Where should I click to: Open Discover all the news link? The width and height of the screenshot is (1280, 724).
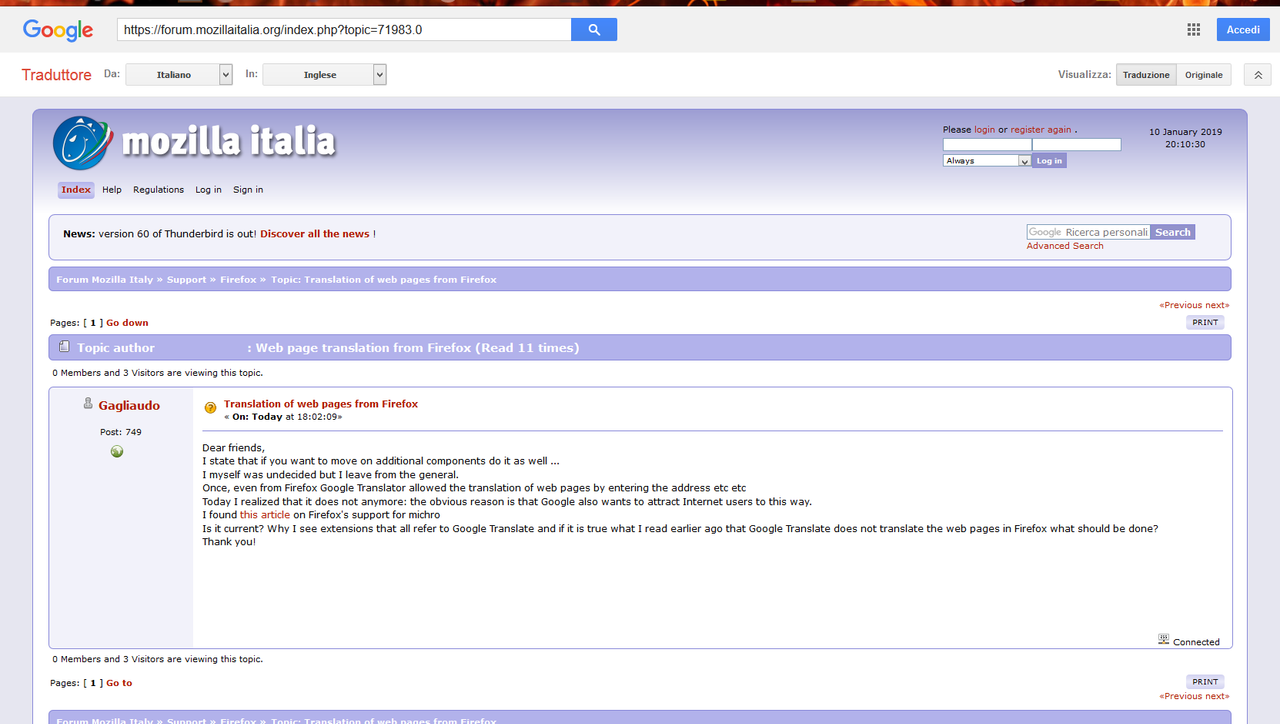[x=315, y=234]
